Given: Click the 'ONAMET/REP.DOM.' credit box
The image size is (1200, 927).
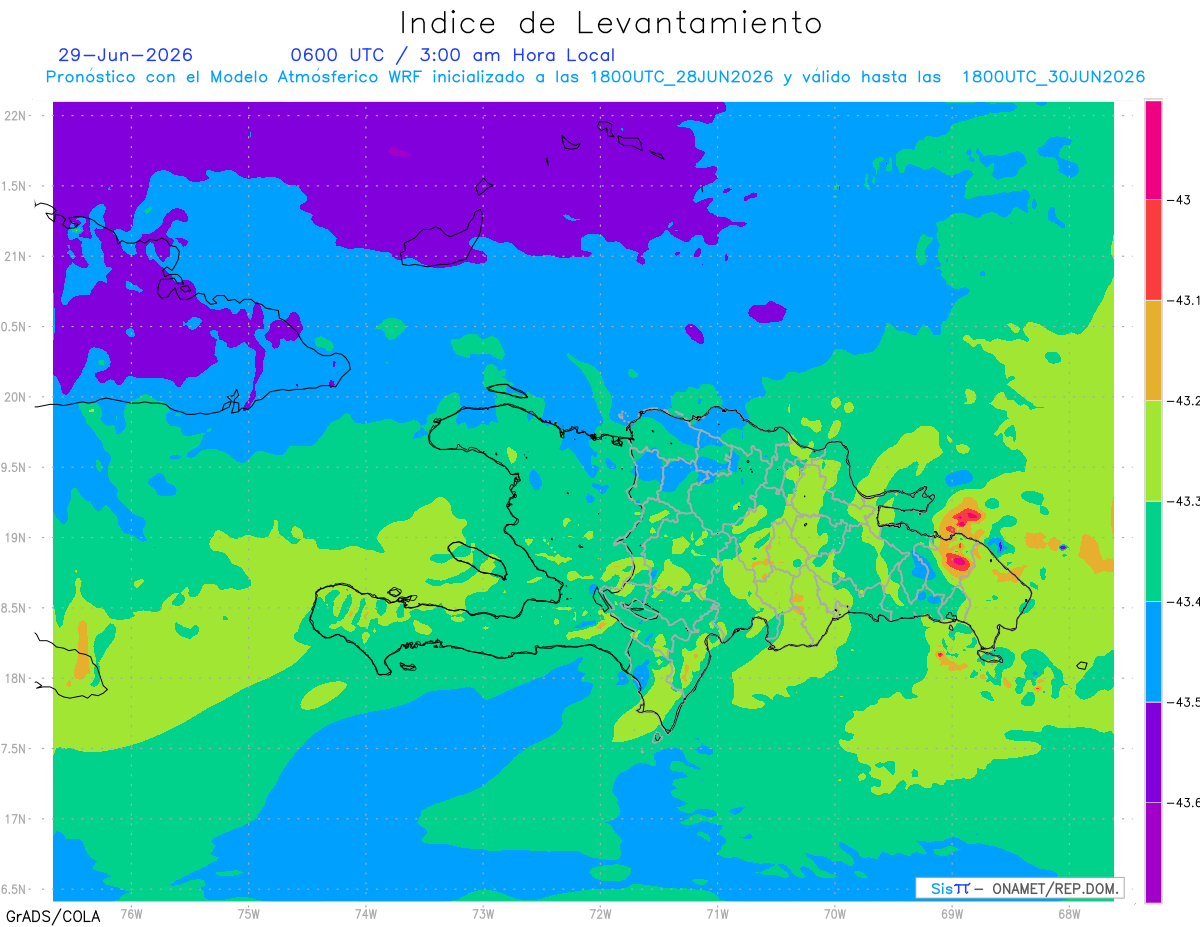Looking at the screenshot, I should [x=1019, y=888].
